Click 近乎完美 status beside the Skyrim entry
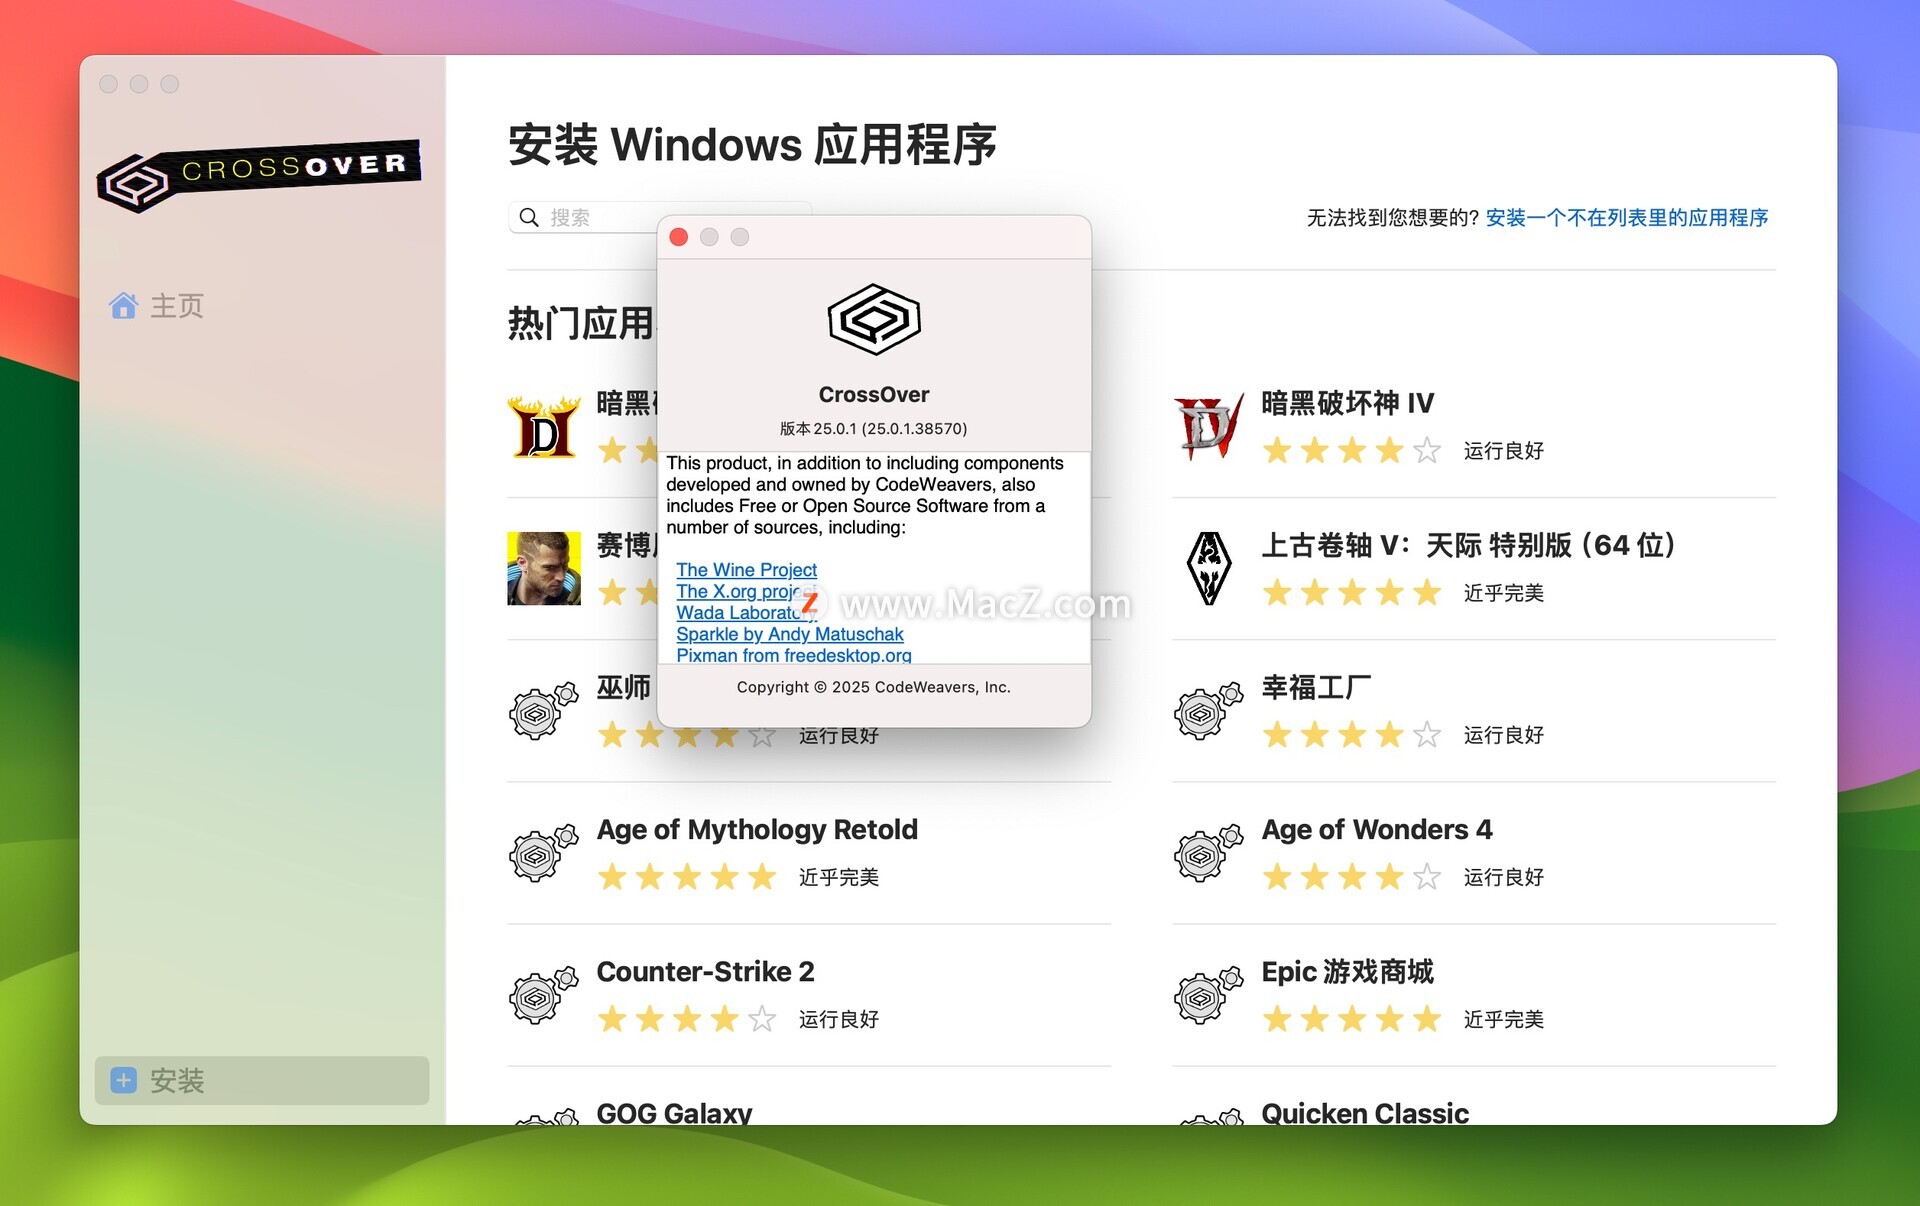 (x=1503, y=593)
